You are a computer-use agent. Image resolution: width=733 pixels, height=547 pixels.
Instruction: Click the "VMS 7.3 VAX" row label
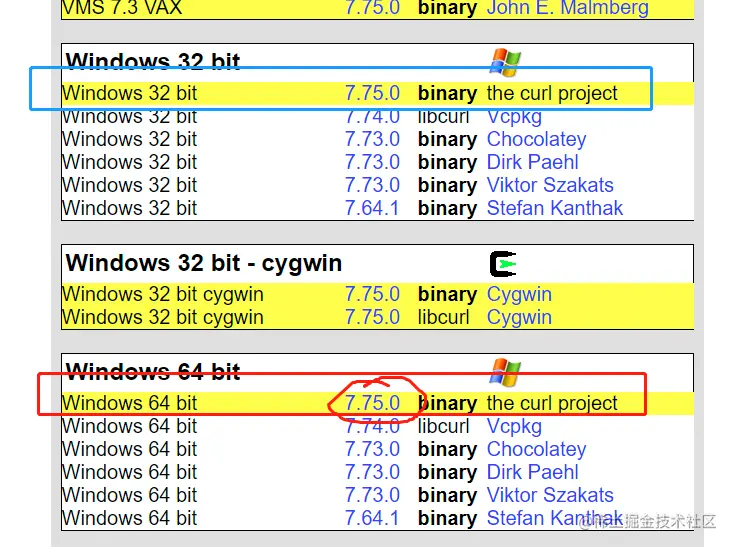click(122, 8)
